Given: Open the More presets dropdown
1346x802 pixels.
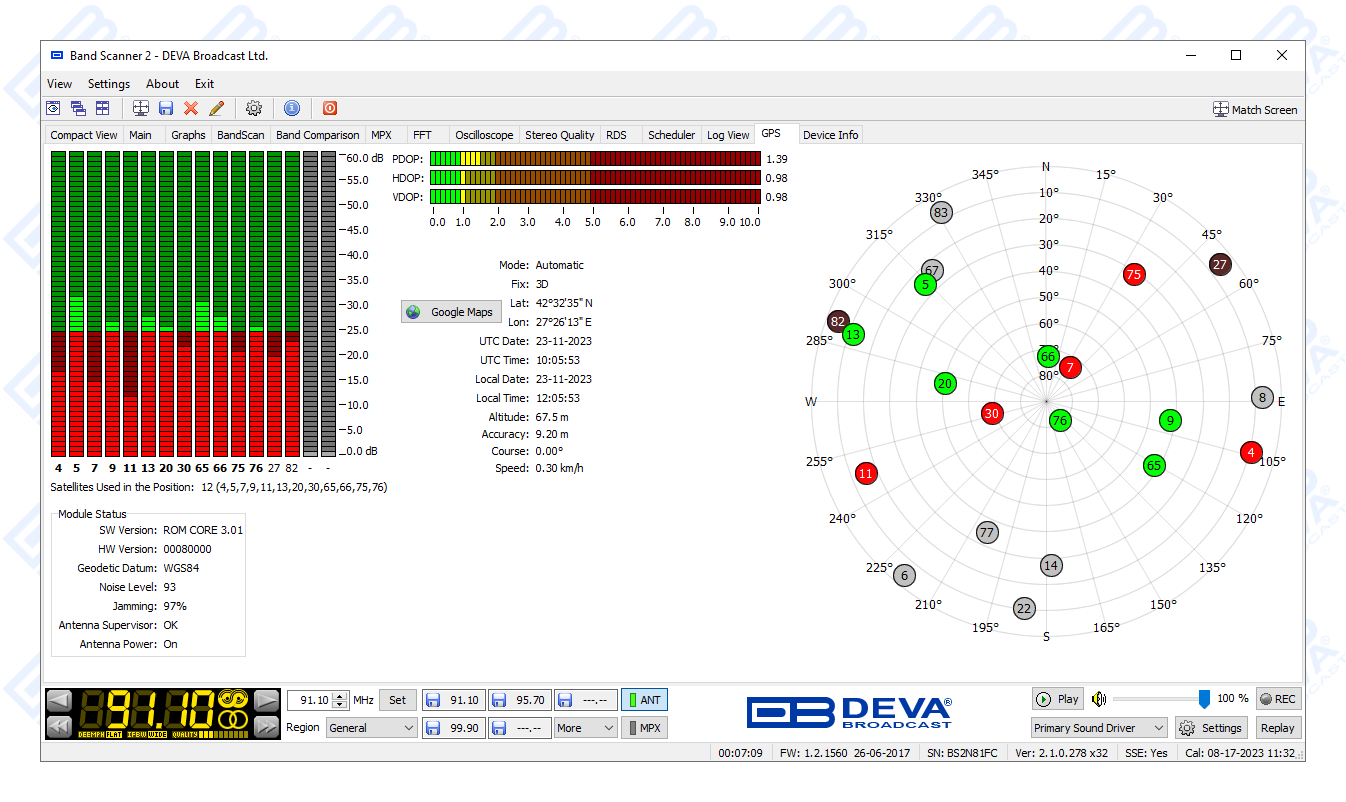Looking at the screenshot, I should (x=586, y=728).
